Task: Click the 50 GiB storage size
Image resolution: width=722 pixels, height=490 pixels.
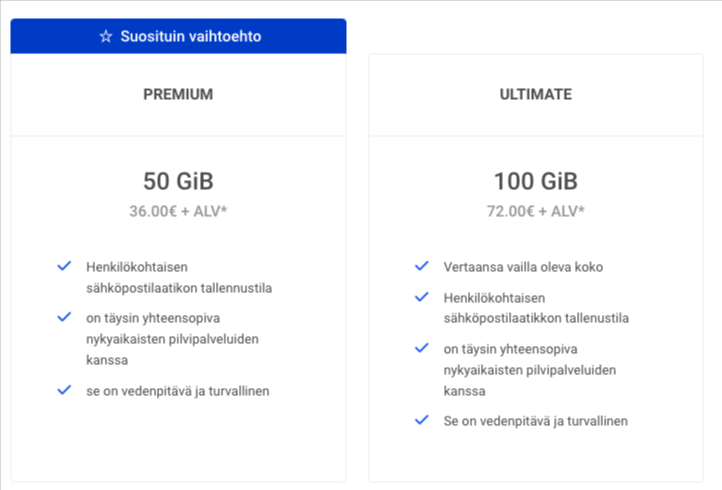Action: click(x=178, y=181)
